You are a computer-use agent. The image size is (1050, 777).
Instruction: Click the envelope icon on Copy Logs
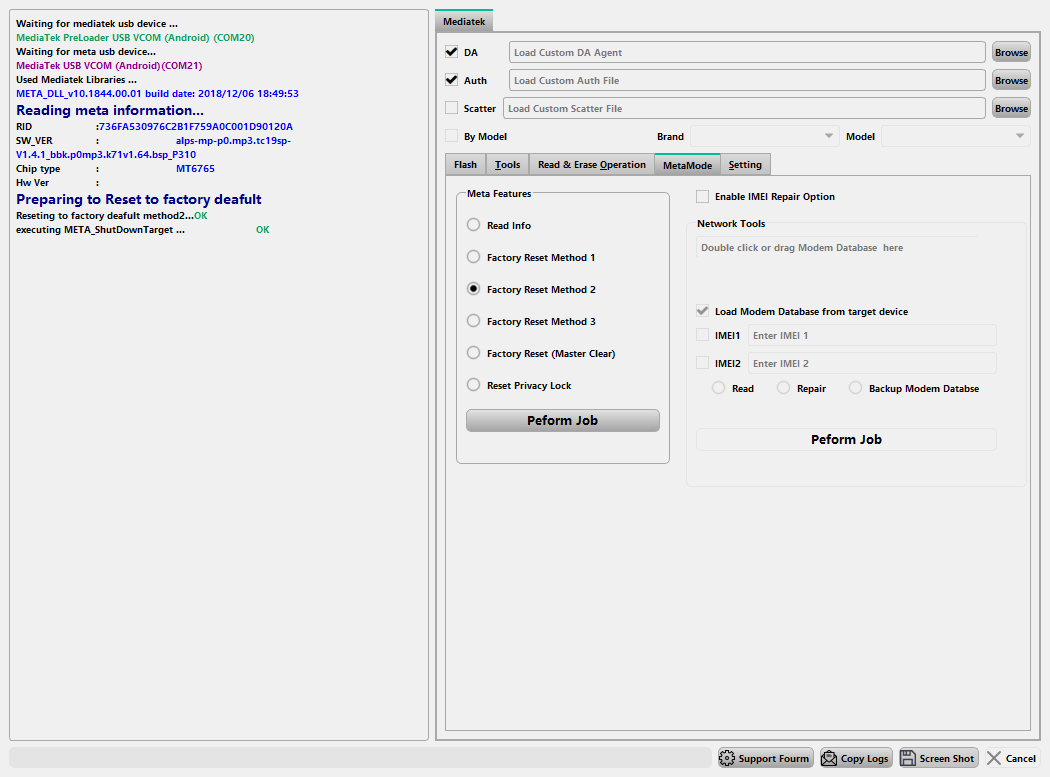pos(829,758)
